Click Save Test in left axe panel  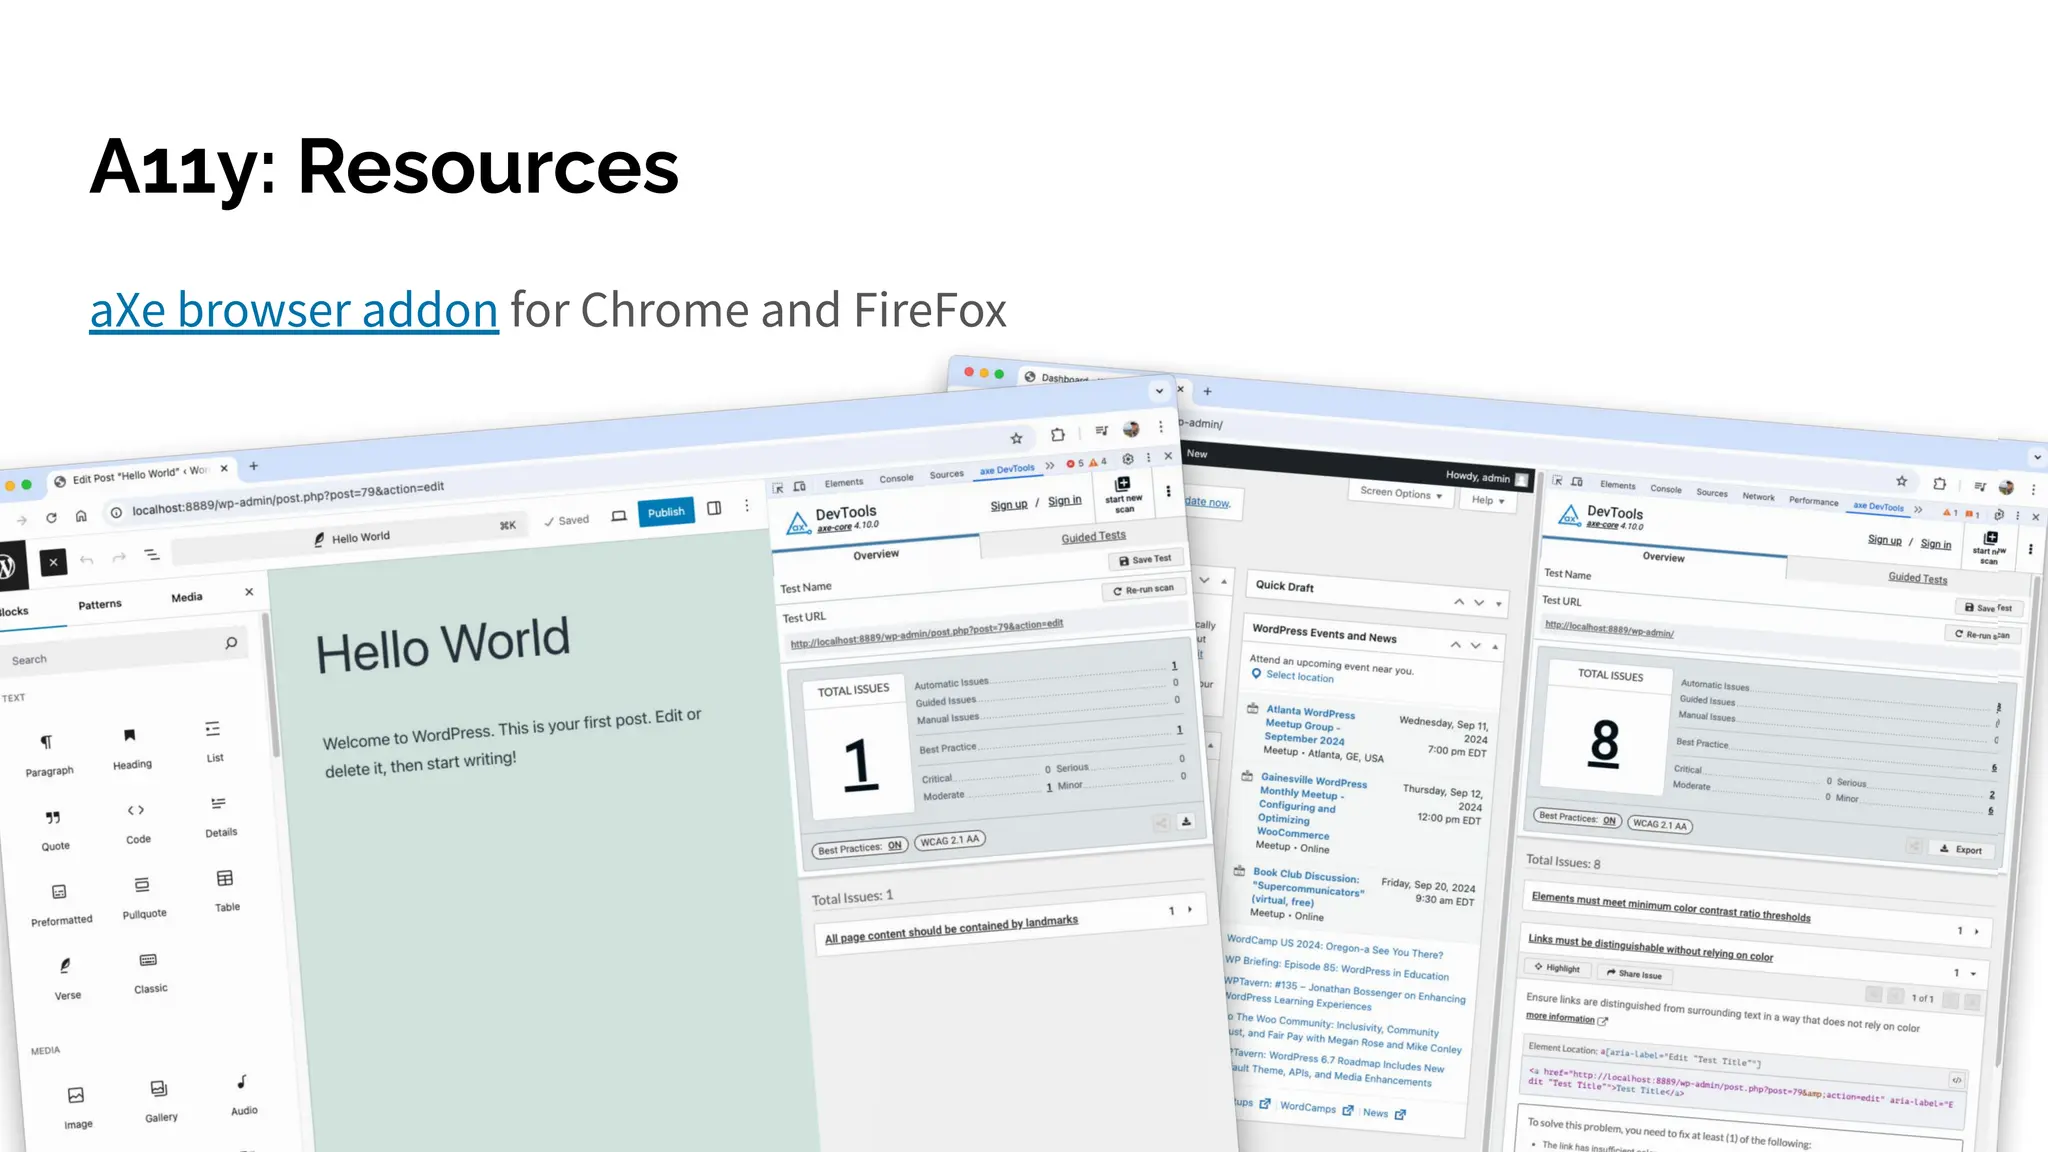[1145, 560]
